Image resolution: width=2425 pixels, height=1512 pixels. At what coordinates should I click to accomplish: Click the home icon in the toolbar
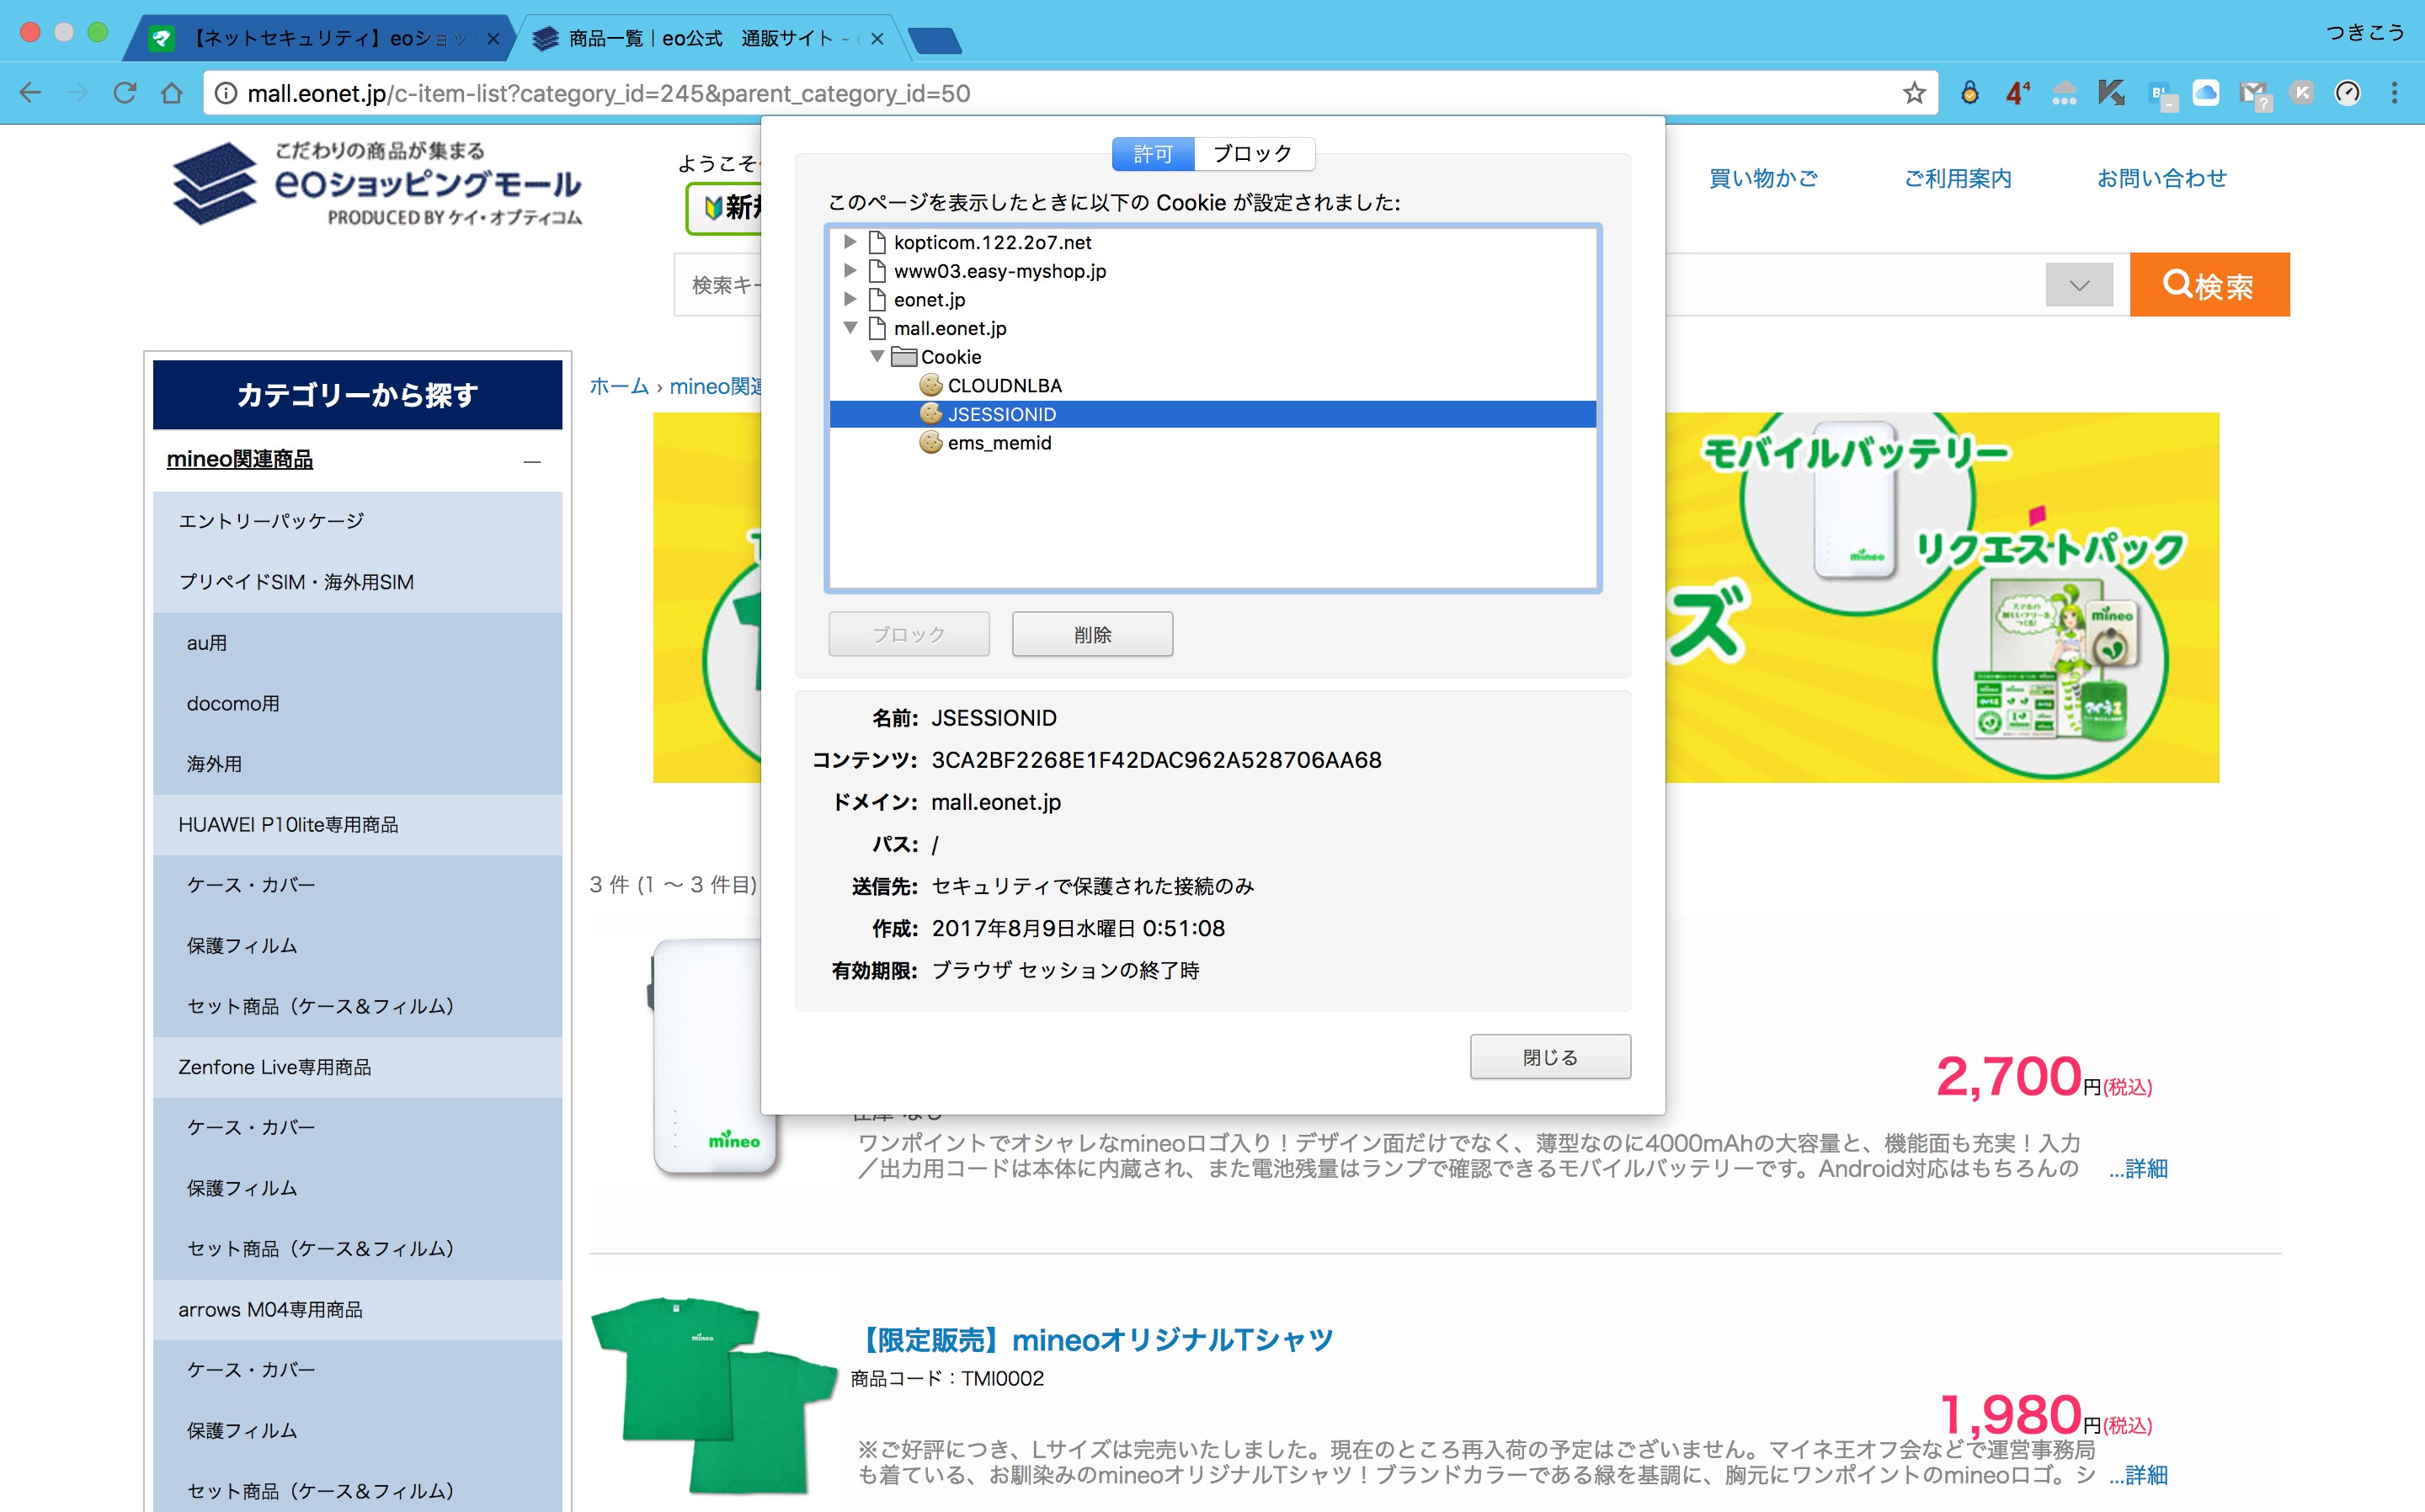(172, 93)
